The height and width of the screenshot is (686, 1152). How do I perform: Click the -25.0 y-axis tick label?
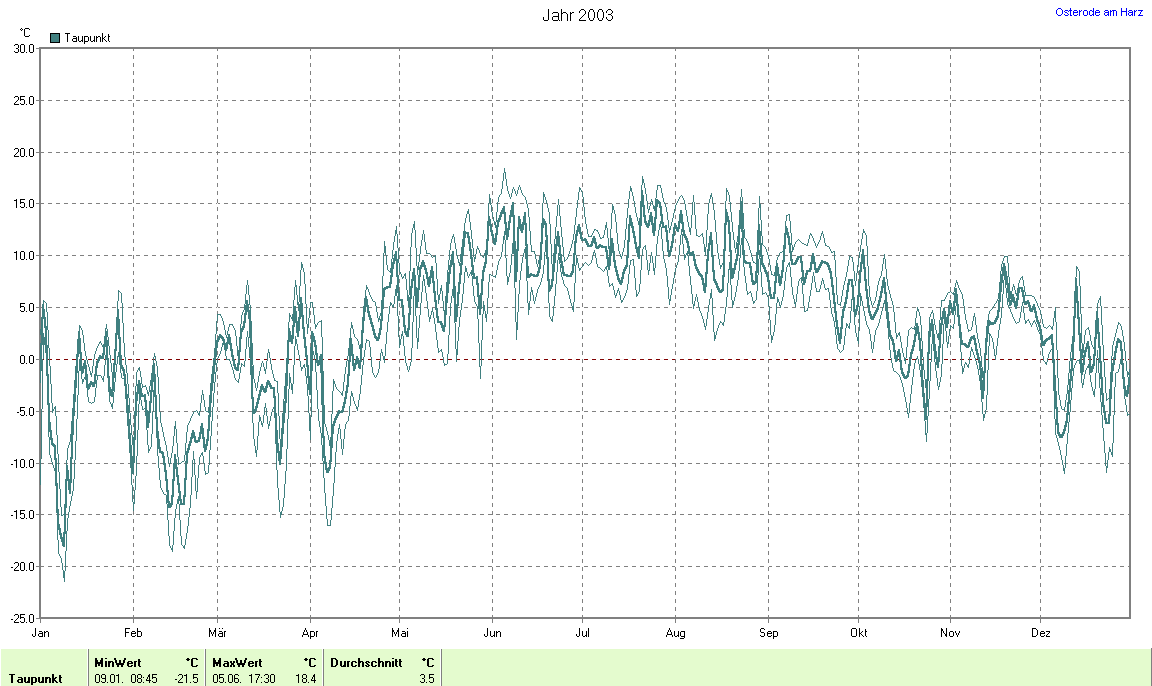coord(22,618)
